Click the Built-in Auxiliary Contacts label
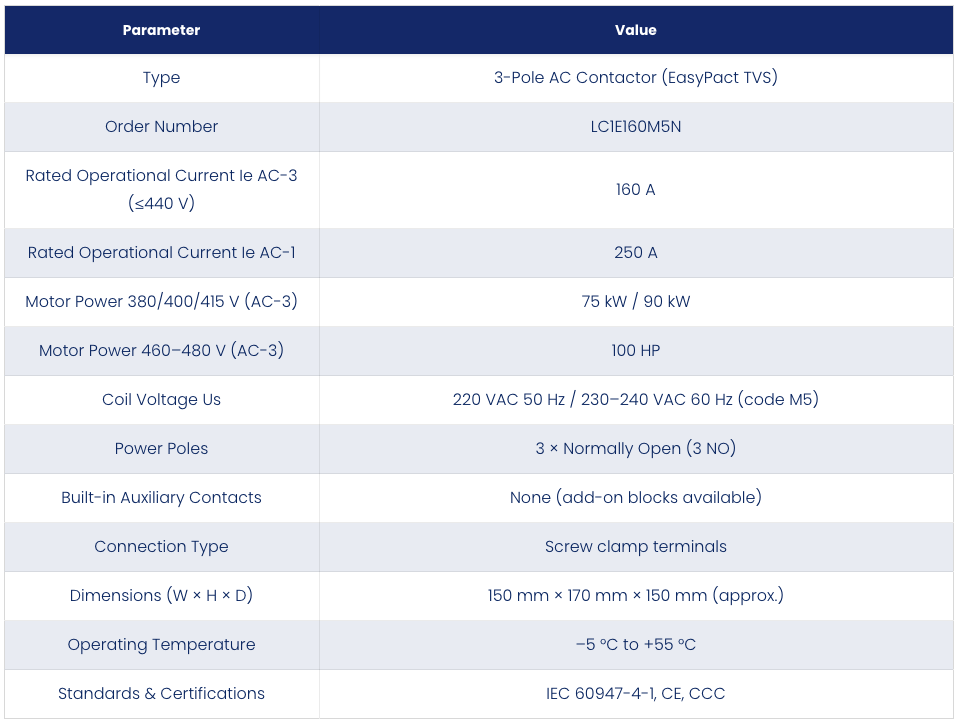 point(161,497)
